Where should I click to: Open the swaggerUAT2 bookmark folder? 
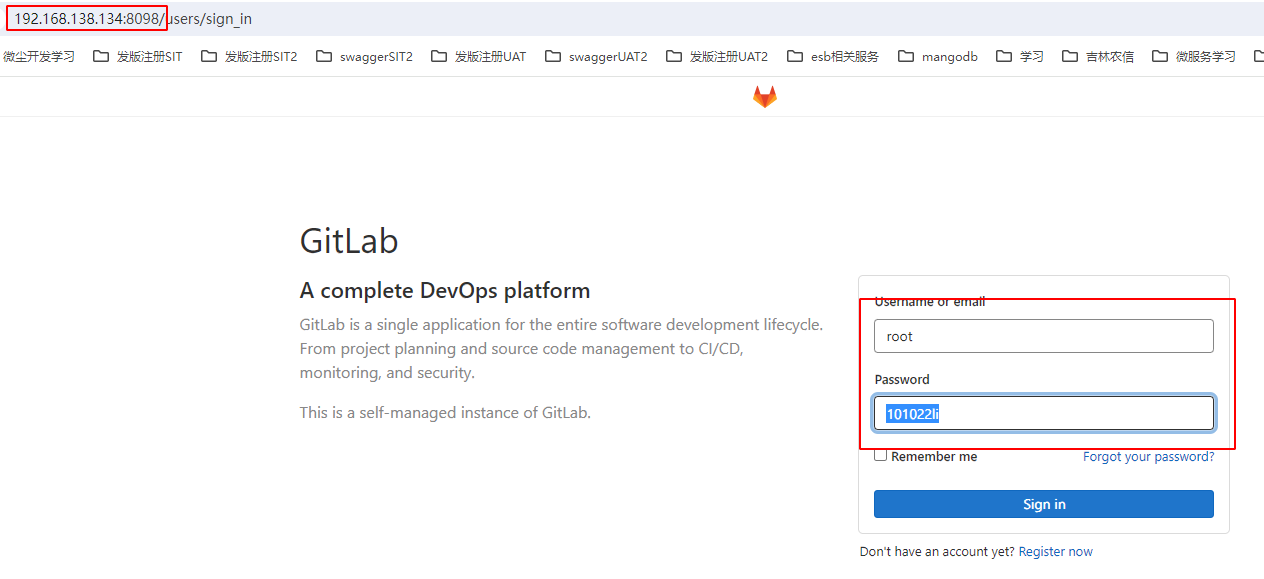[596, 57]
